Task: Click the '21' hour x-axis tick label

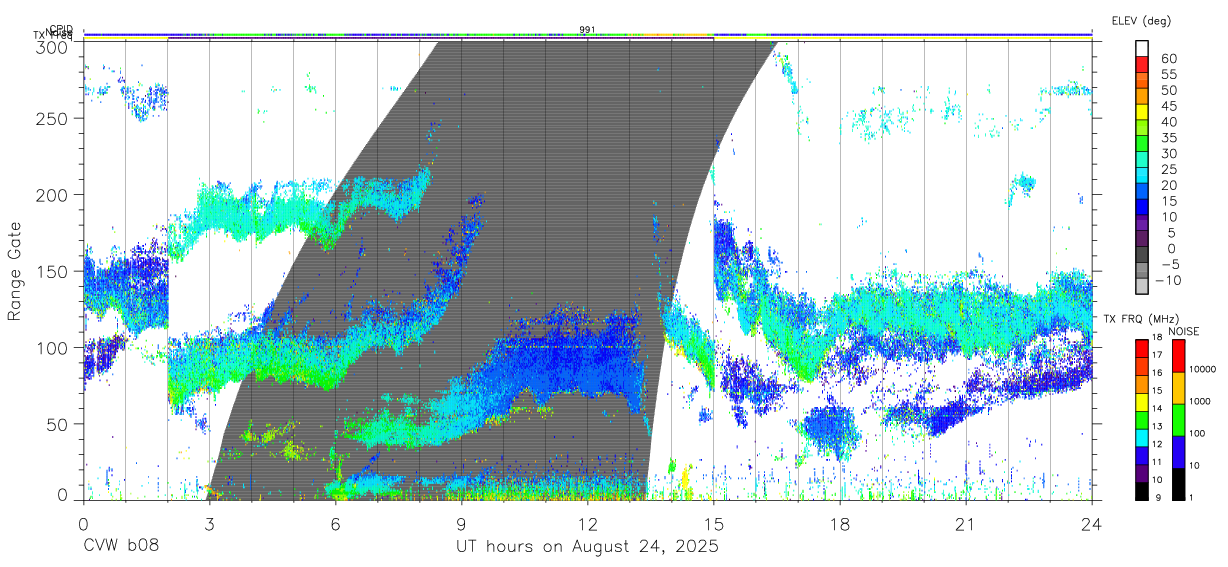Action: coord(966,524)
